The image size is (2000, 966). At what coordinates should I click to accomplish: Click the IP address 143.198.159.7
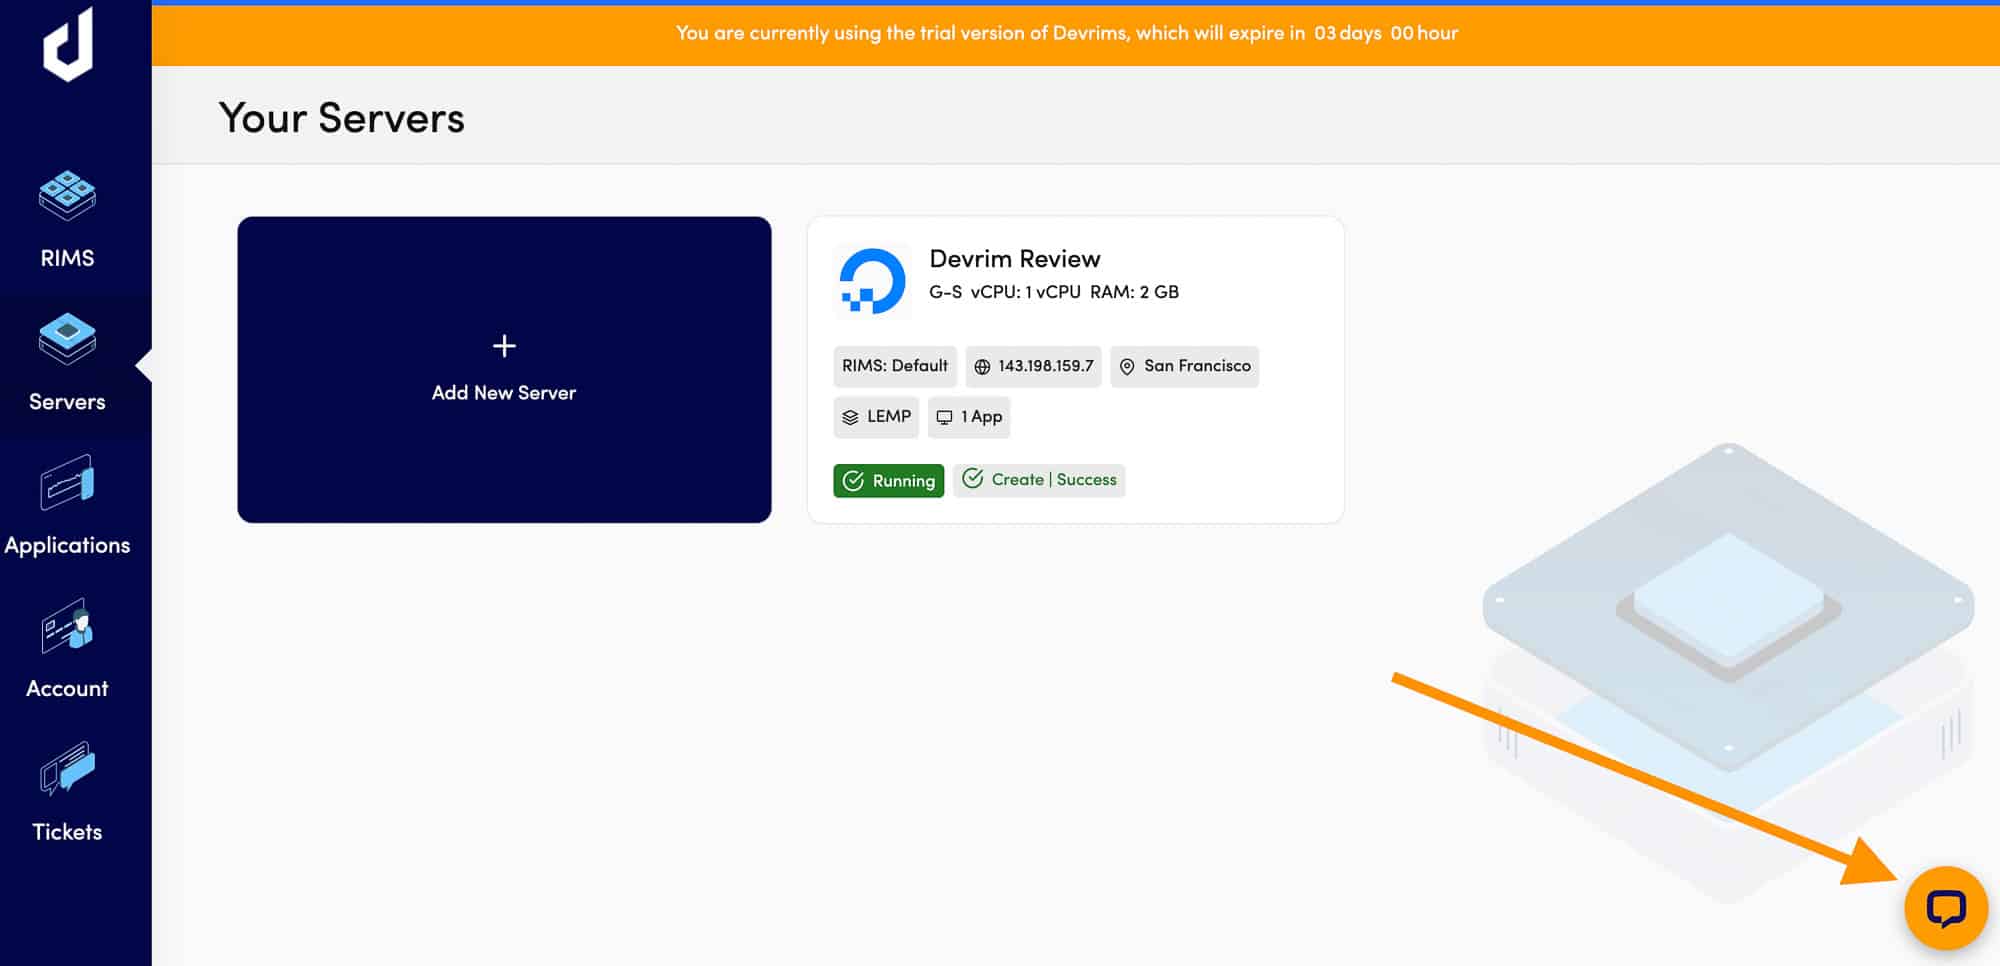(x=1045, y=366)
